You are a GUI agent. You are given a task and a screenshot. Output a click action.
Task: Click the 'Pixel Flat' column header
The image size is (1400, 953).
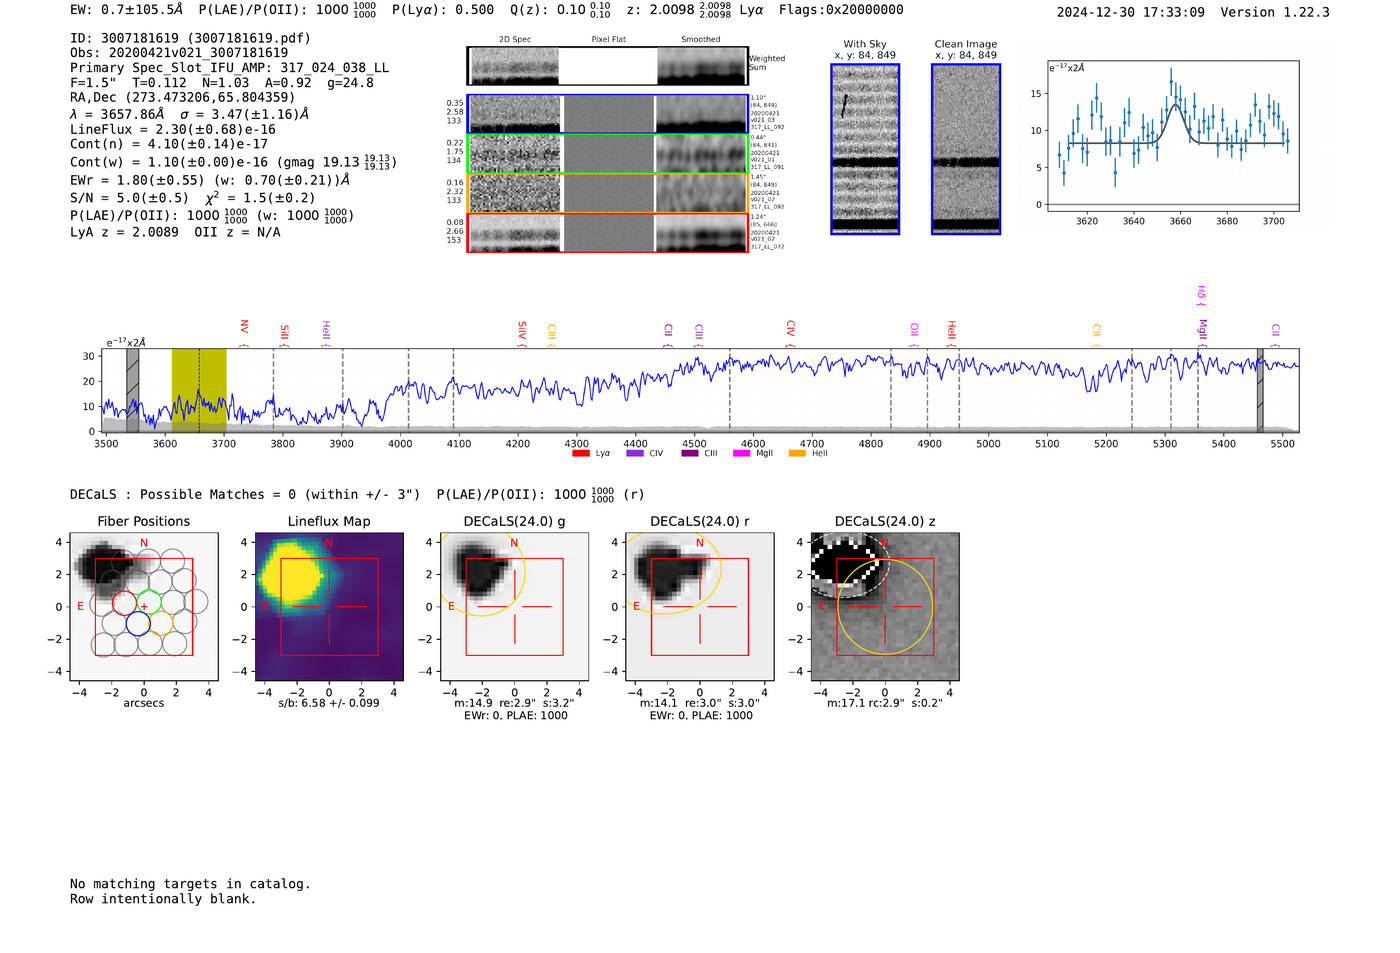coord(608,40)
